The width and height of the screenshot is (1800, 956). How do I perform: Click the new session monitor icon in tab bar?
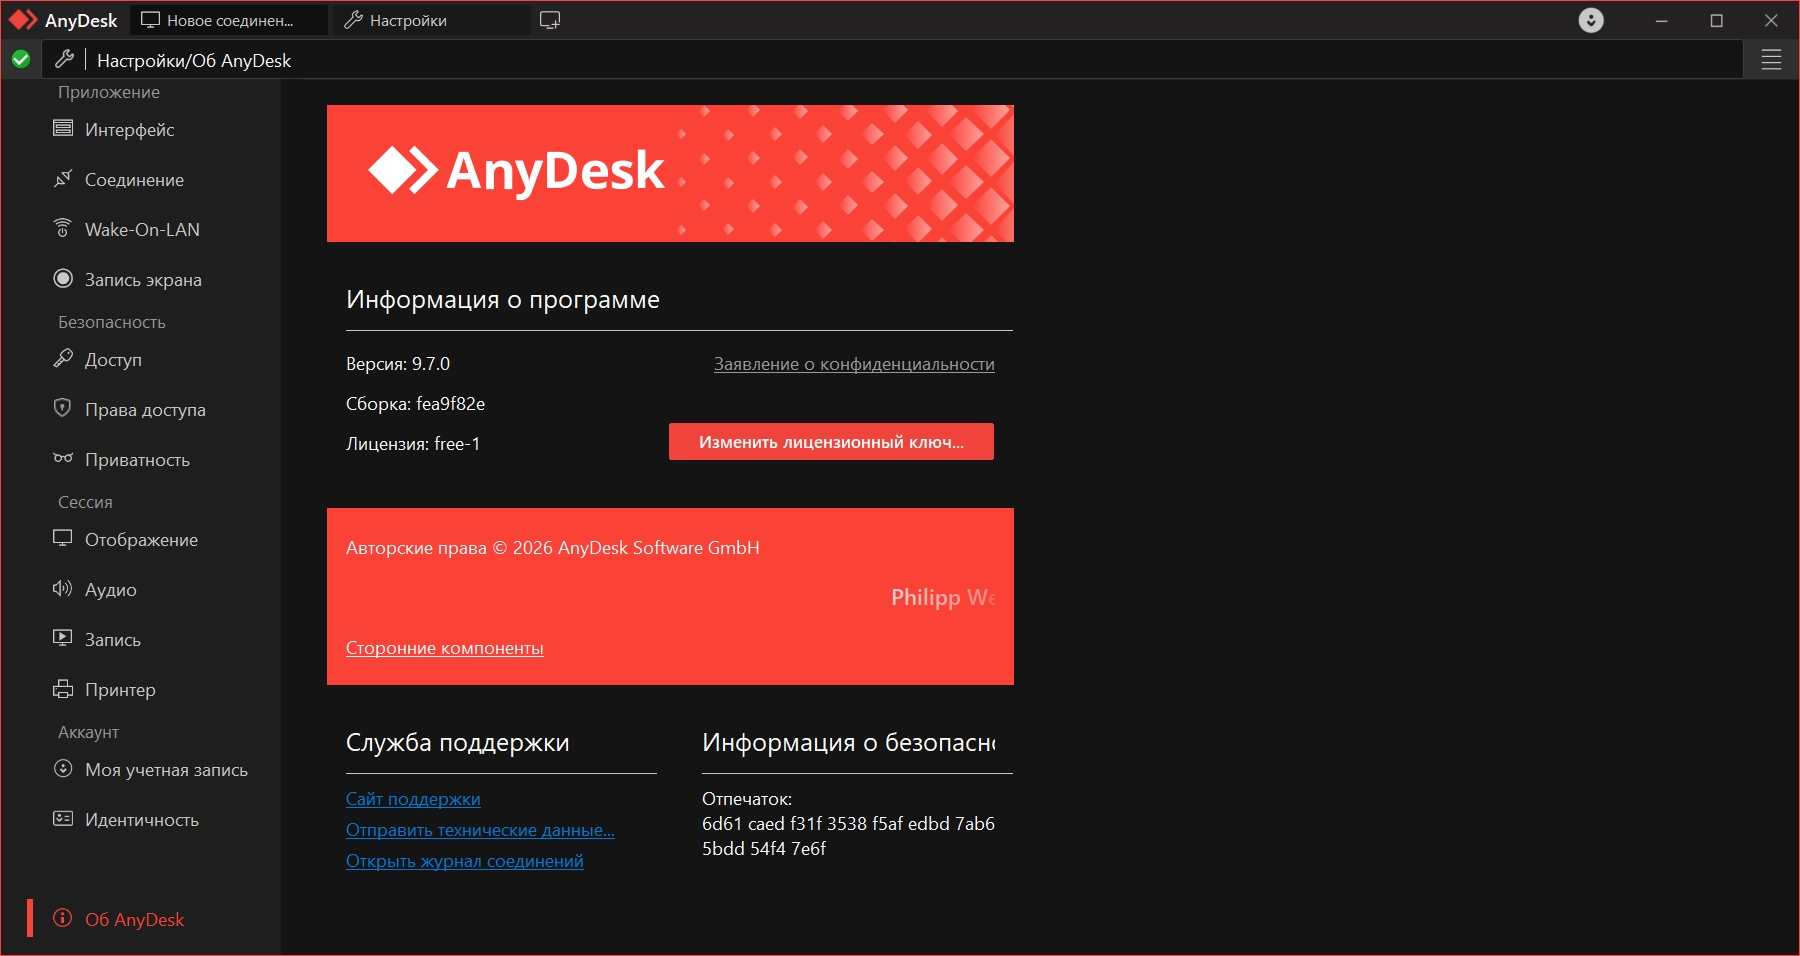[550, 20]
